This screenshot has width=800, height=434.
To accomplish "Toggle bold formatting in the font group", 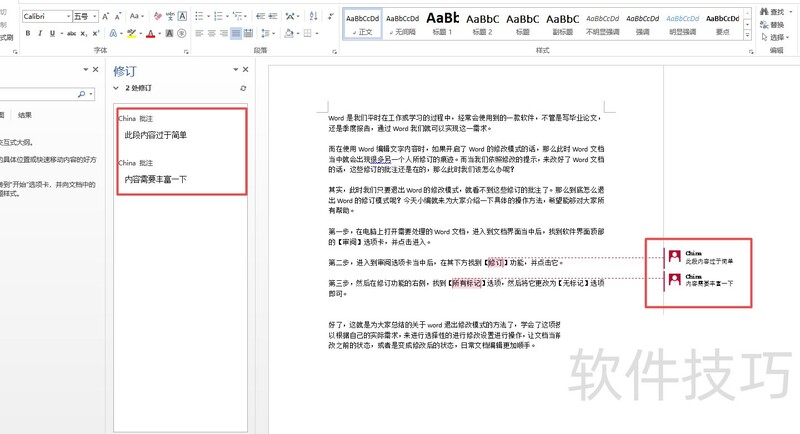I will pos(27,33).
